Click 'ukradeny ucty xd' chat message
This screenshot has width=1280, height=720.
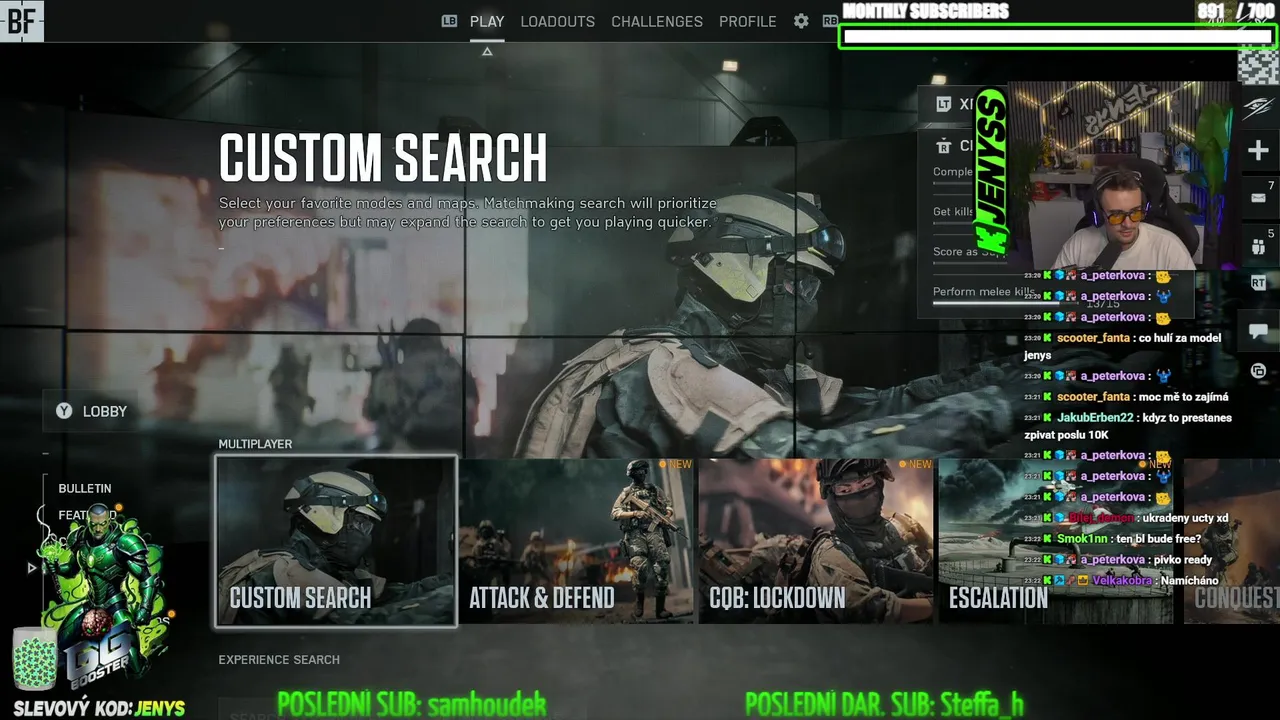(x=1126, y=518)
